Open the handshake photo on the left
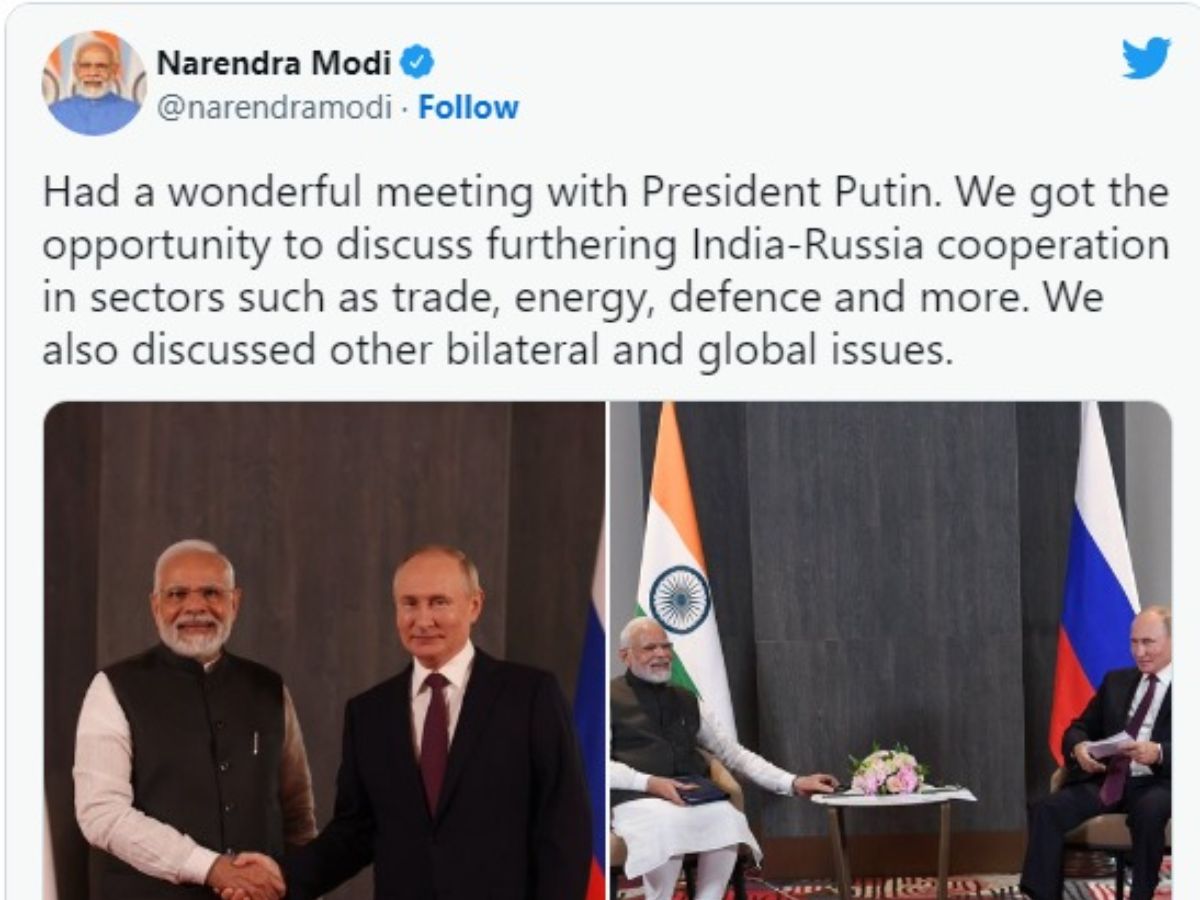 pos(324,650)
